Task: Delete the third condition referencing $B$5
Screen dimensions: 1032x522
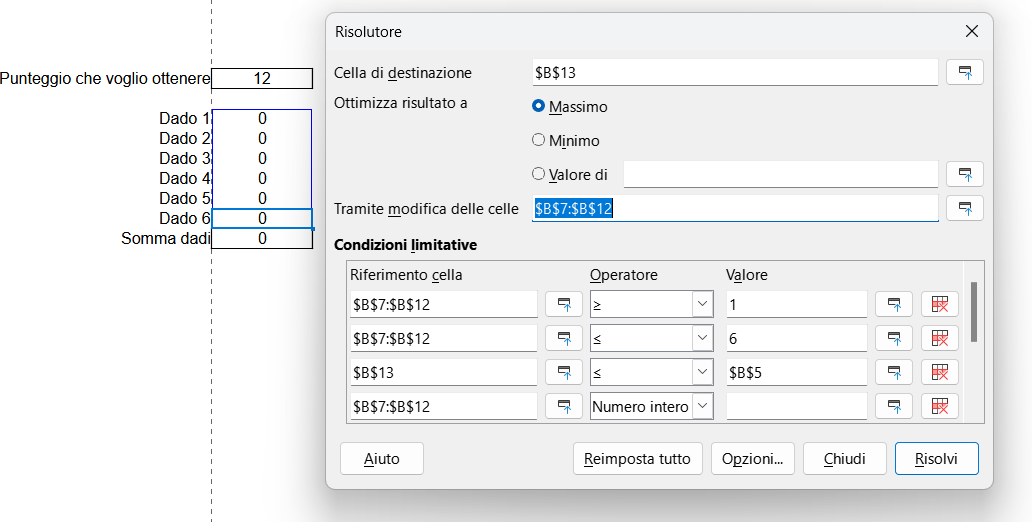Action: click(x=939, y=372)
